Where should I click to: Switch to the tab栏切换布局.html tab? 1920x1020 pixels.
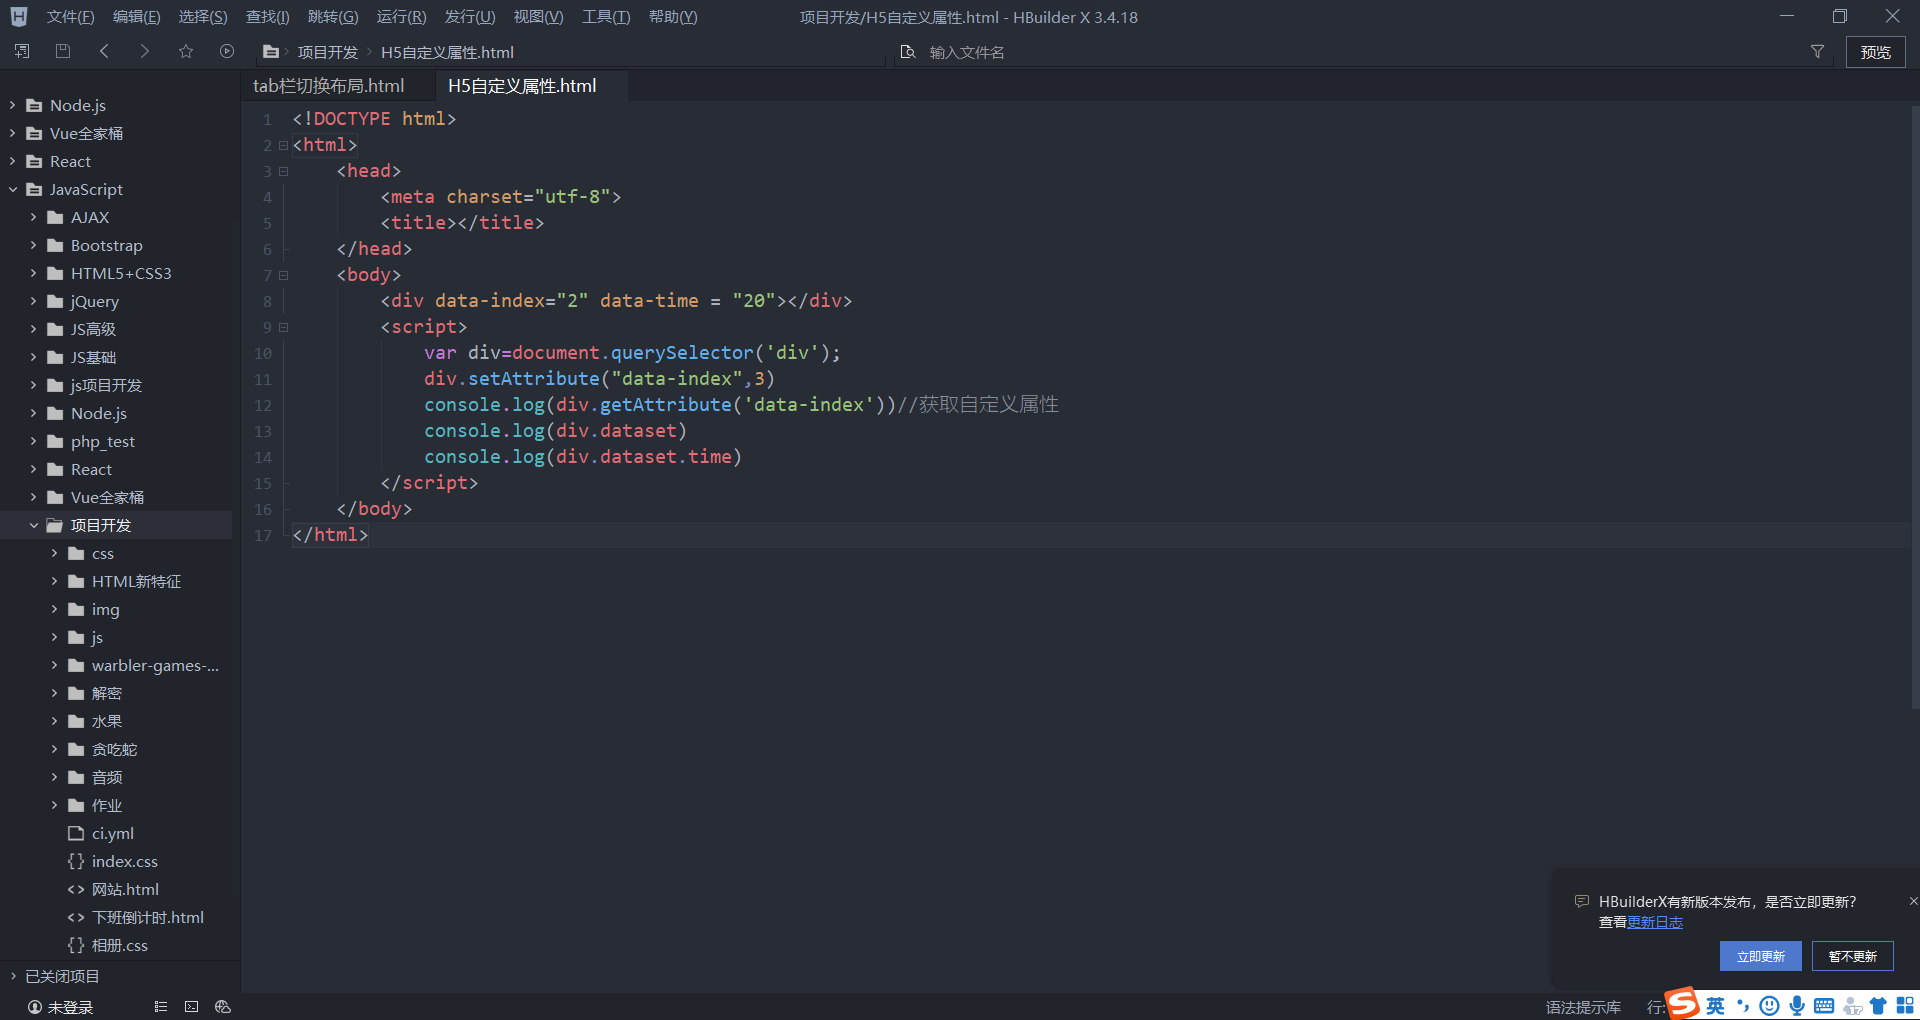click(x=330, y=85)
